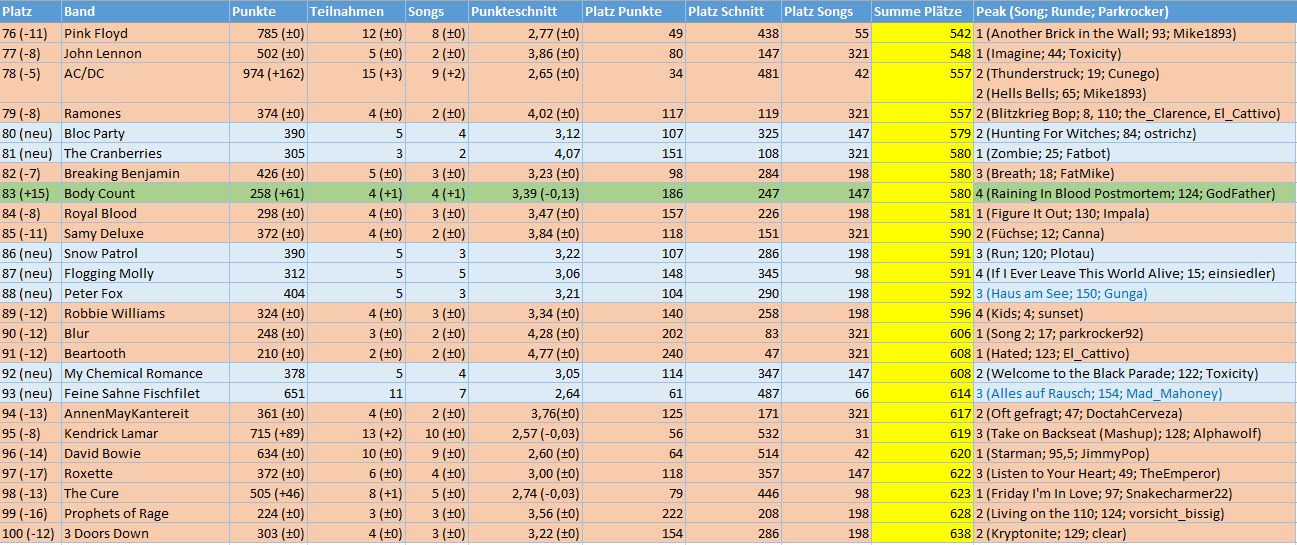The width and height of the screenshot is (1297, 545).
Task: Select the 'John Lennon' band cell
Action: (144, 53)
